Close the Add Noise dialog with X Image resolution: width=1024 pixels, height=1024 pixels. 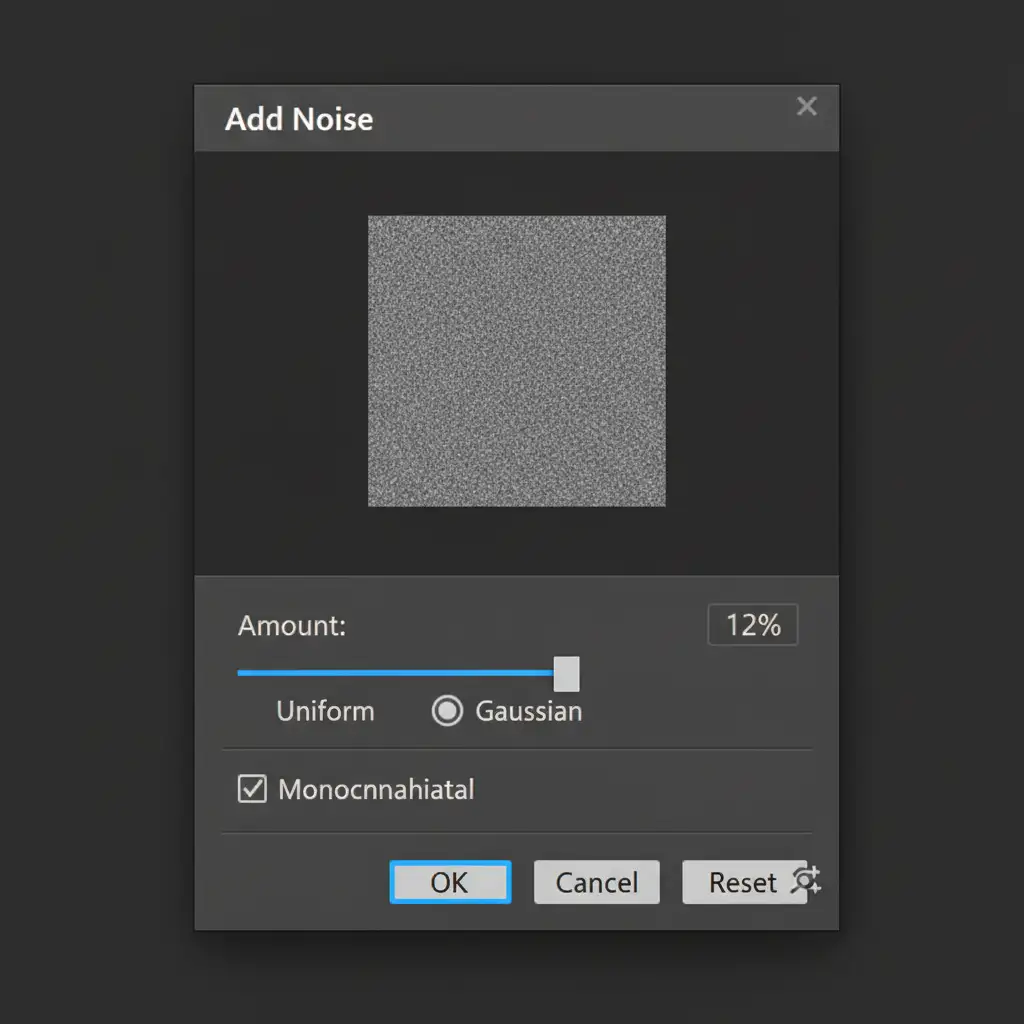806,107
